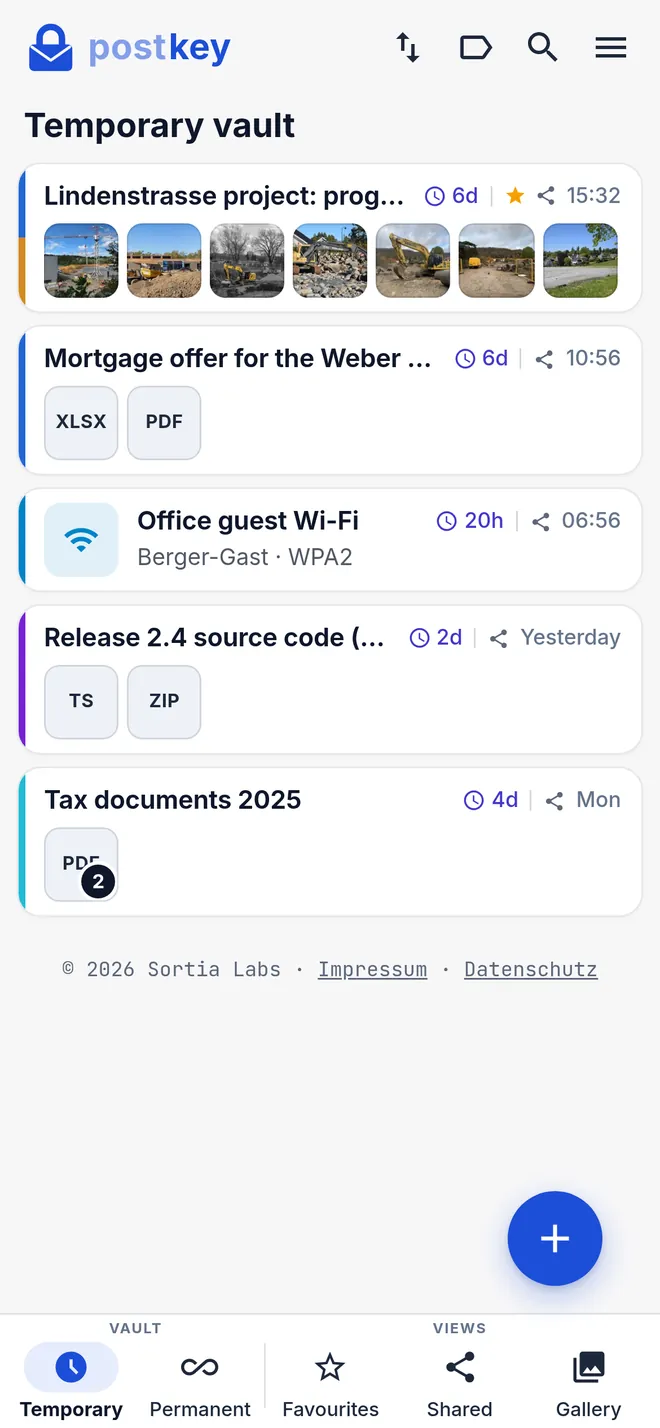
Task: Toggle the gold star on Lindenstrasse project
Action: click(x=515, y=196)
